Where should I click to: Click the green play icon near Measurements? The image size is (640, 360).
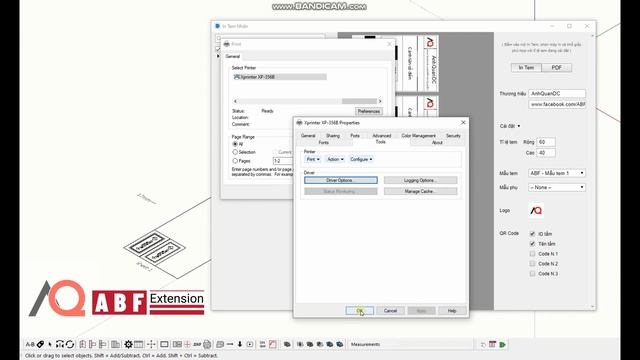coord(502,344)
